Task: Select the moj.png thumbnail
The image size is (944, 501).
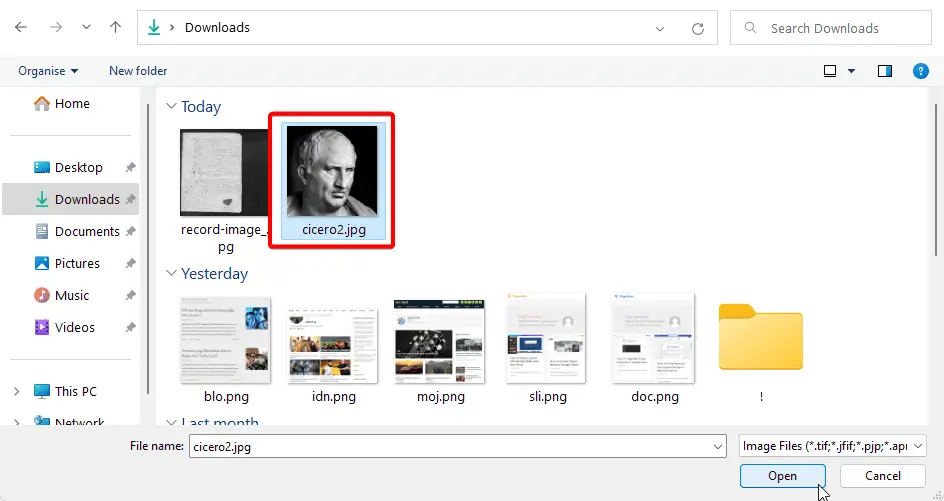Action: (440, 349)
